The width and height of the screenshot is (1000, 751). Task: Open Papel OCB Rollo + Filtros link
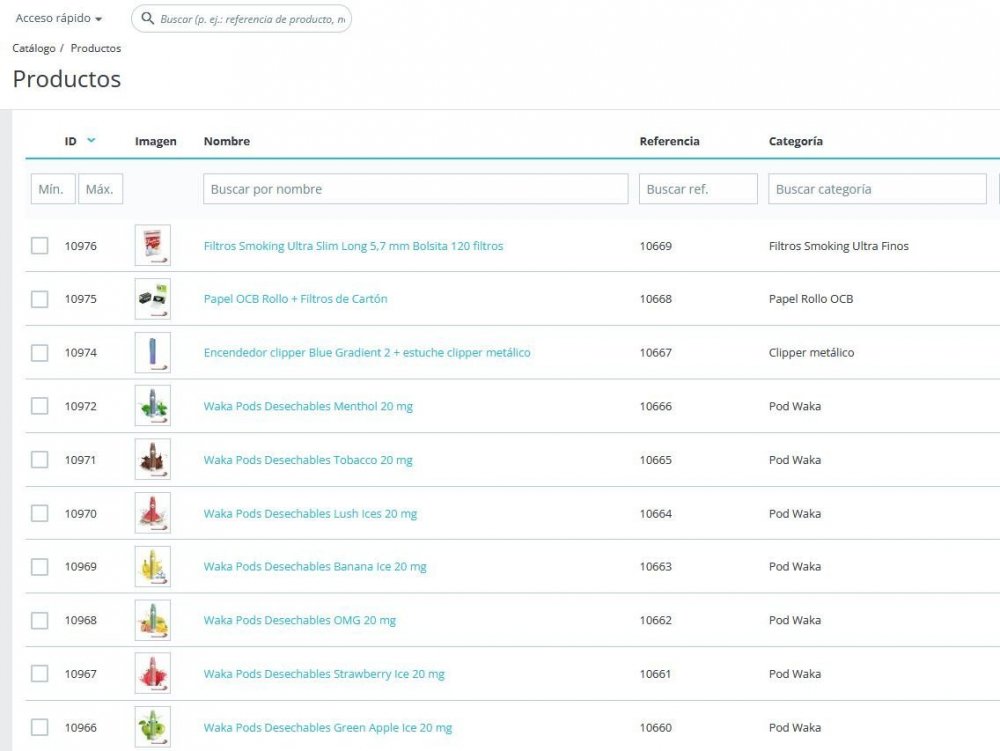295,299
